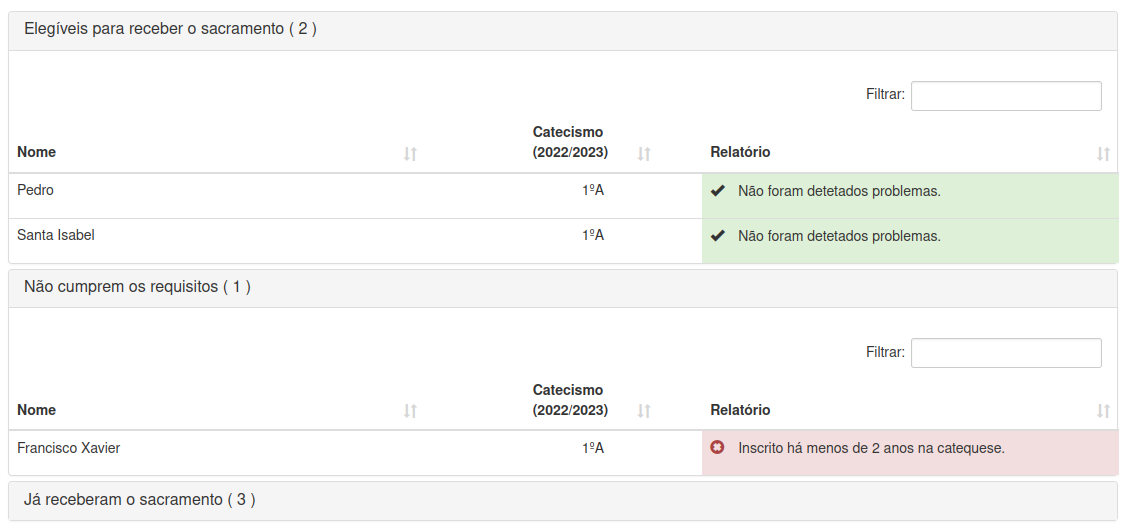Viewport: 1129px width, 527px height.
Task: Expand the 'Já receberam o sacramento' panel
Action: tap(139, 499)
